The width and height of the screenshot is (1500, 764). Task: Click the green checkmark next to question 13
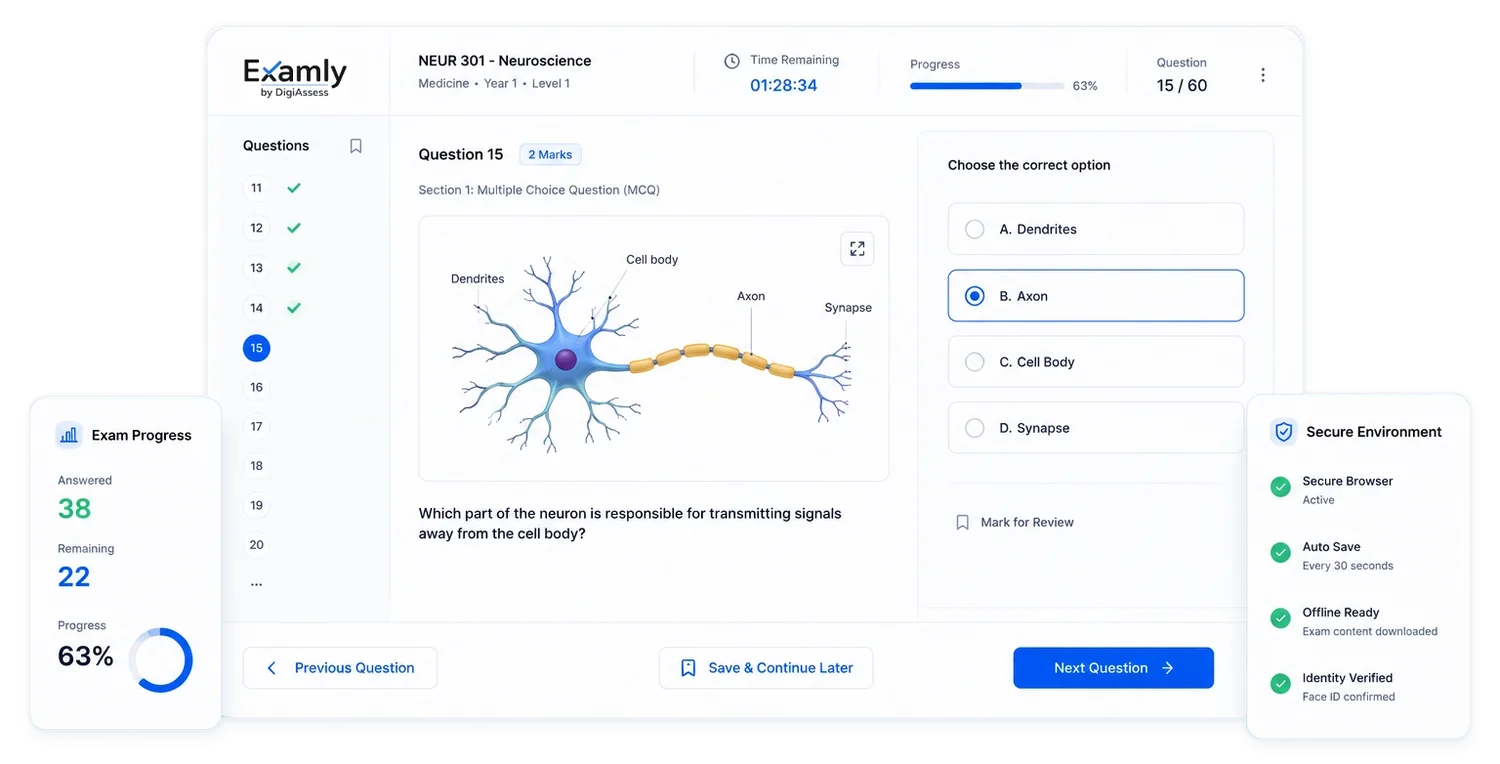[x=294, y=268]
